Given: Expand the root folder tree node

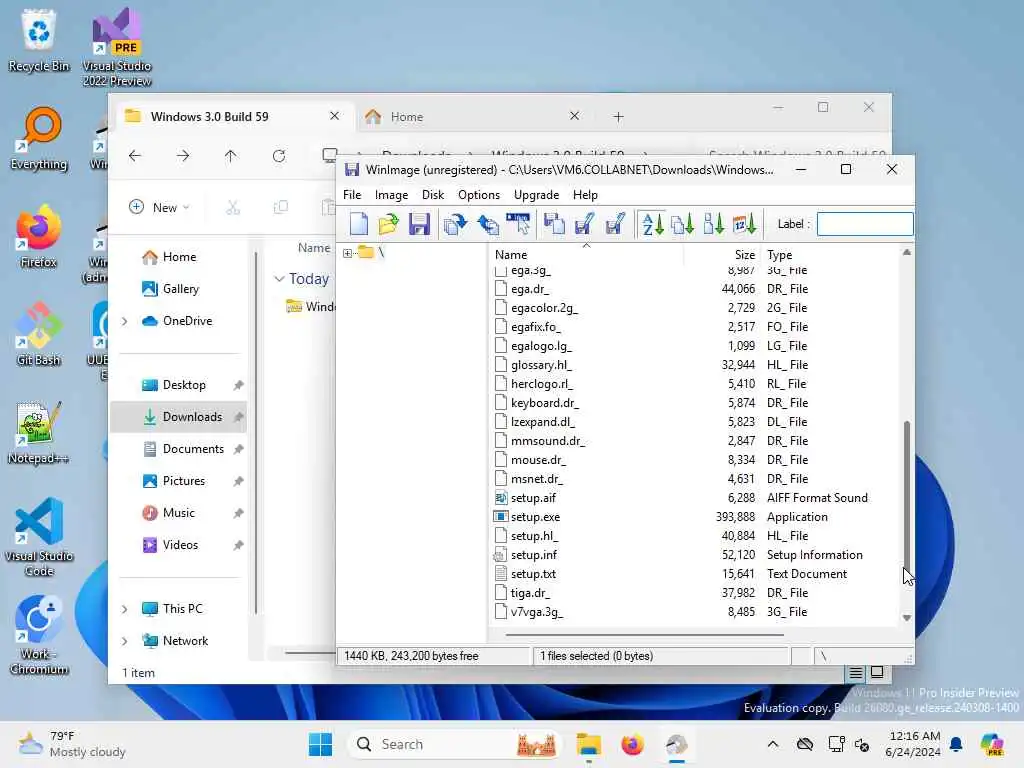Looking at the screenshot, I should [347, 253].
